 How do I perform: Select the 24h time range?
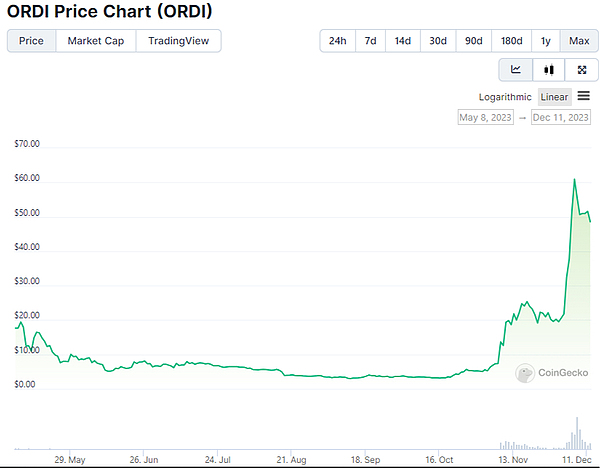[x=337, y=41]
